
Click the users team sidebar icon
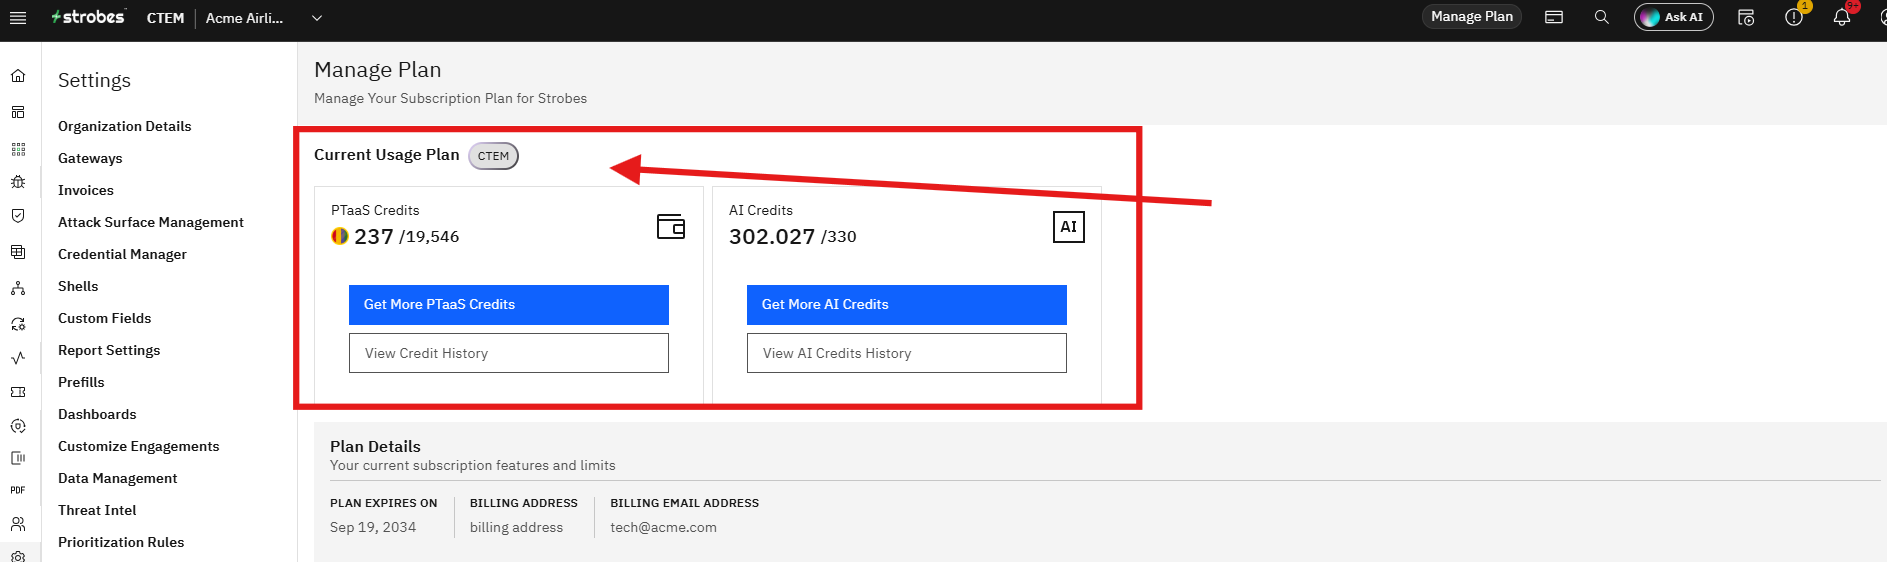[18, 523]
